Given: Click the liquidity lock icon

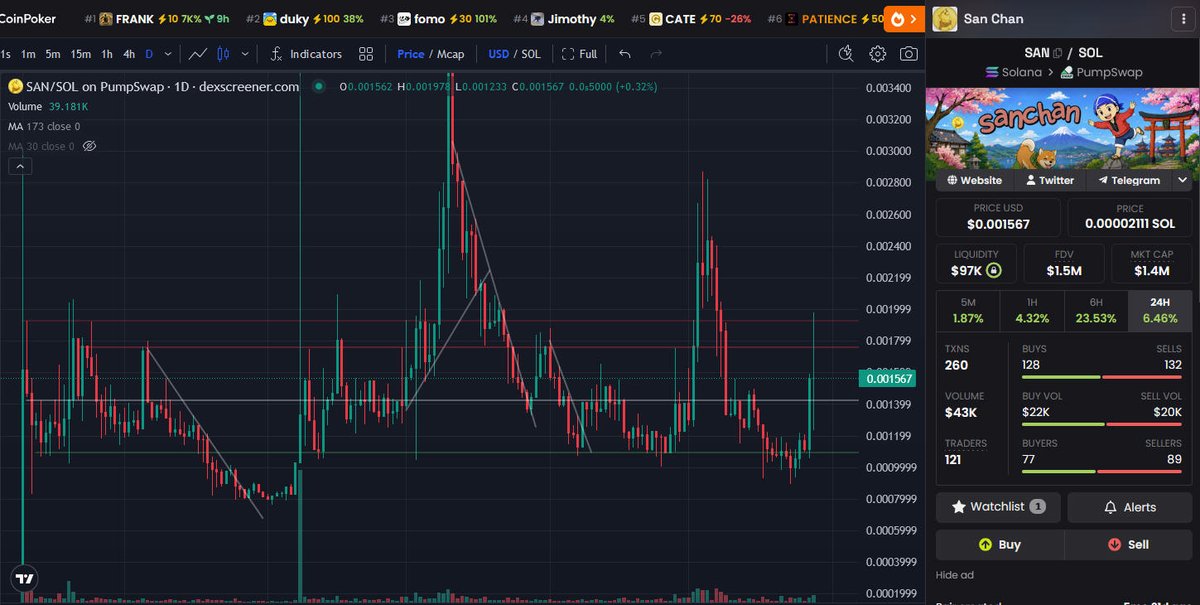Looking at the screenshot, I should tap(993, 270).
